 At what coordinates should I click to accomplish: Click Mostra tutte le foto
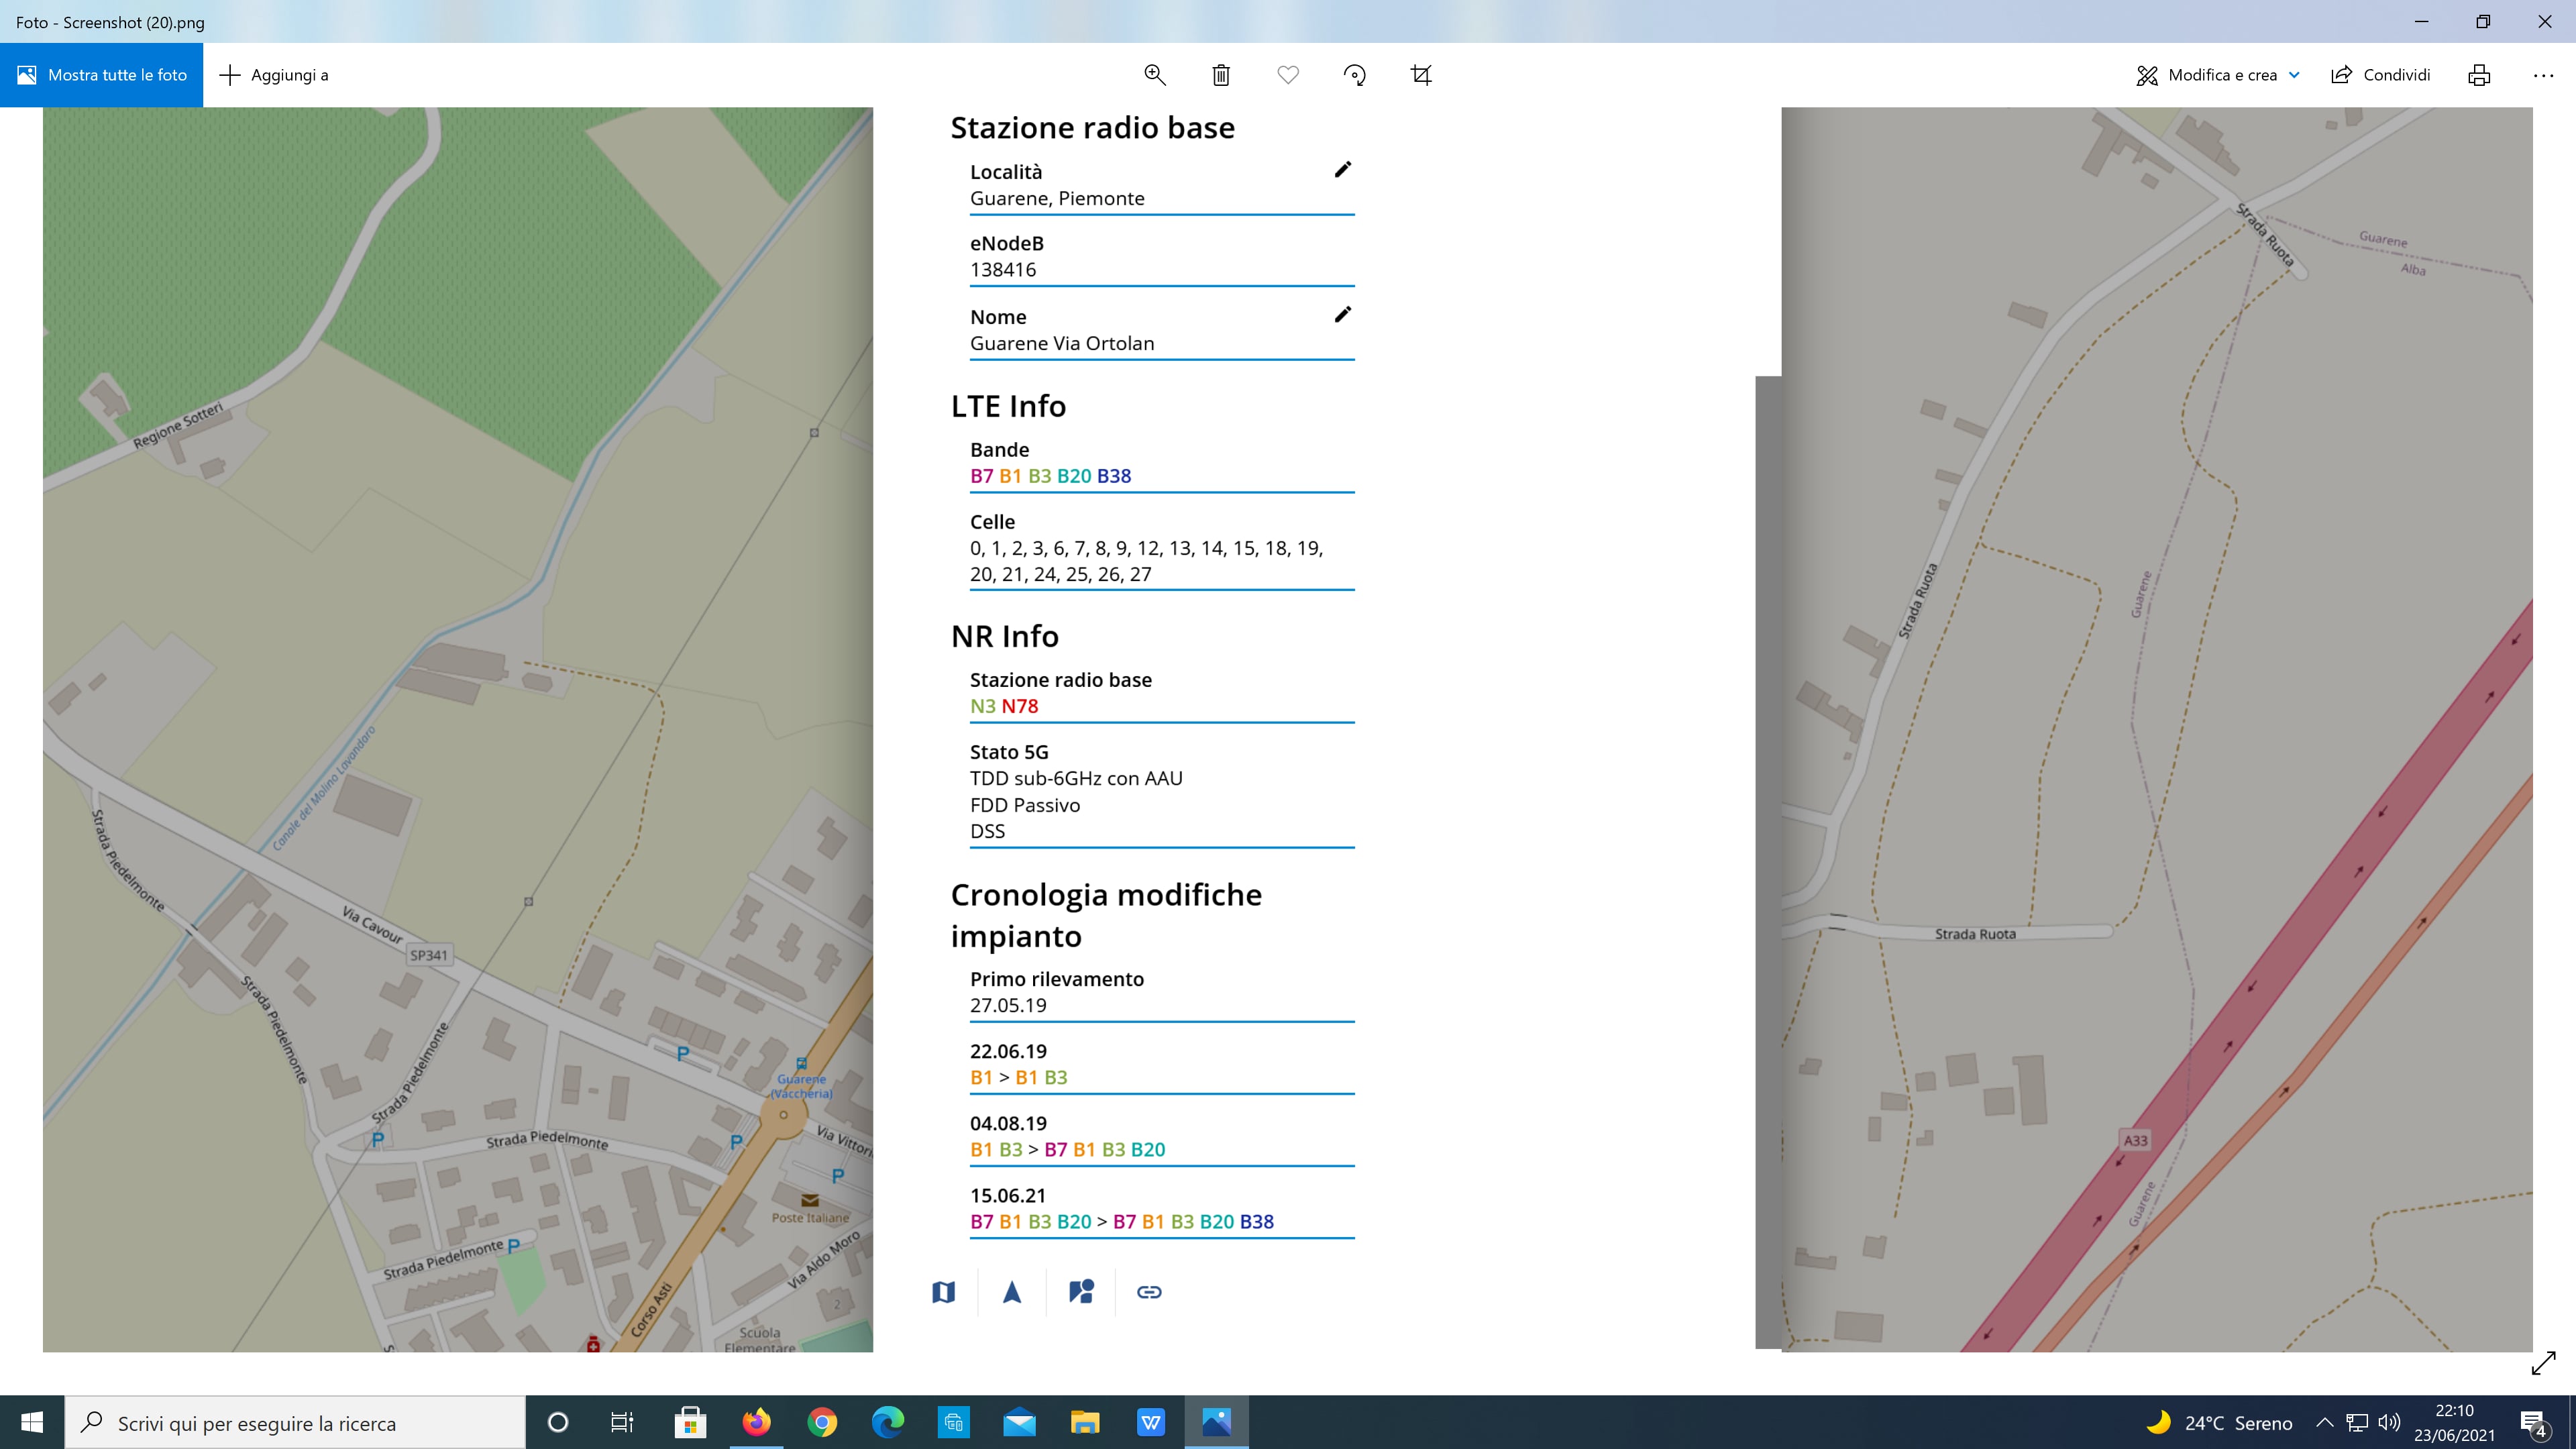[x=101, y=75]
